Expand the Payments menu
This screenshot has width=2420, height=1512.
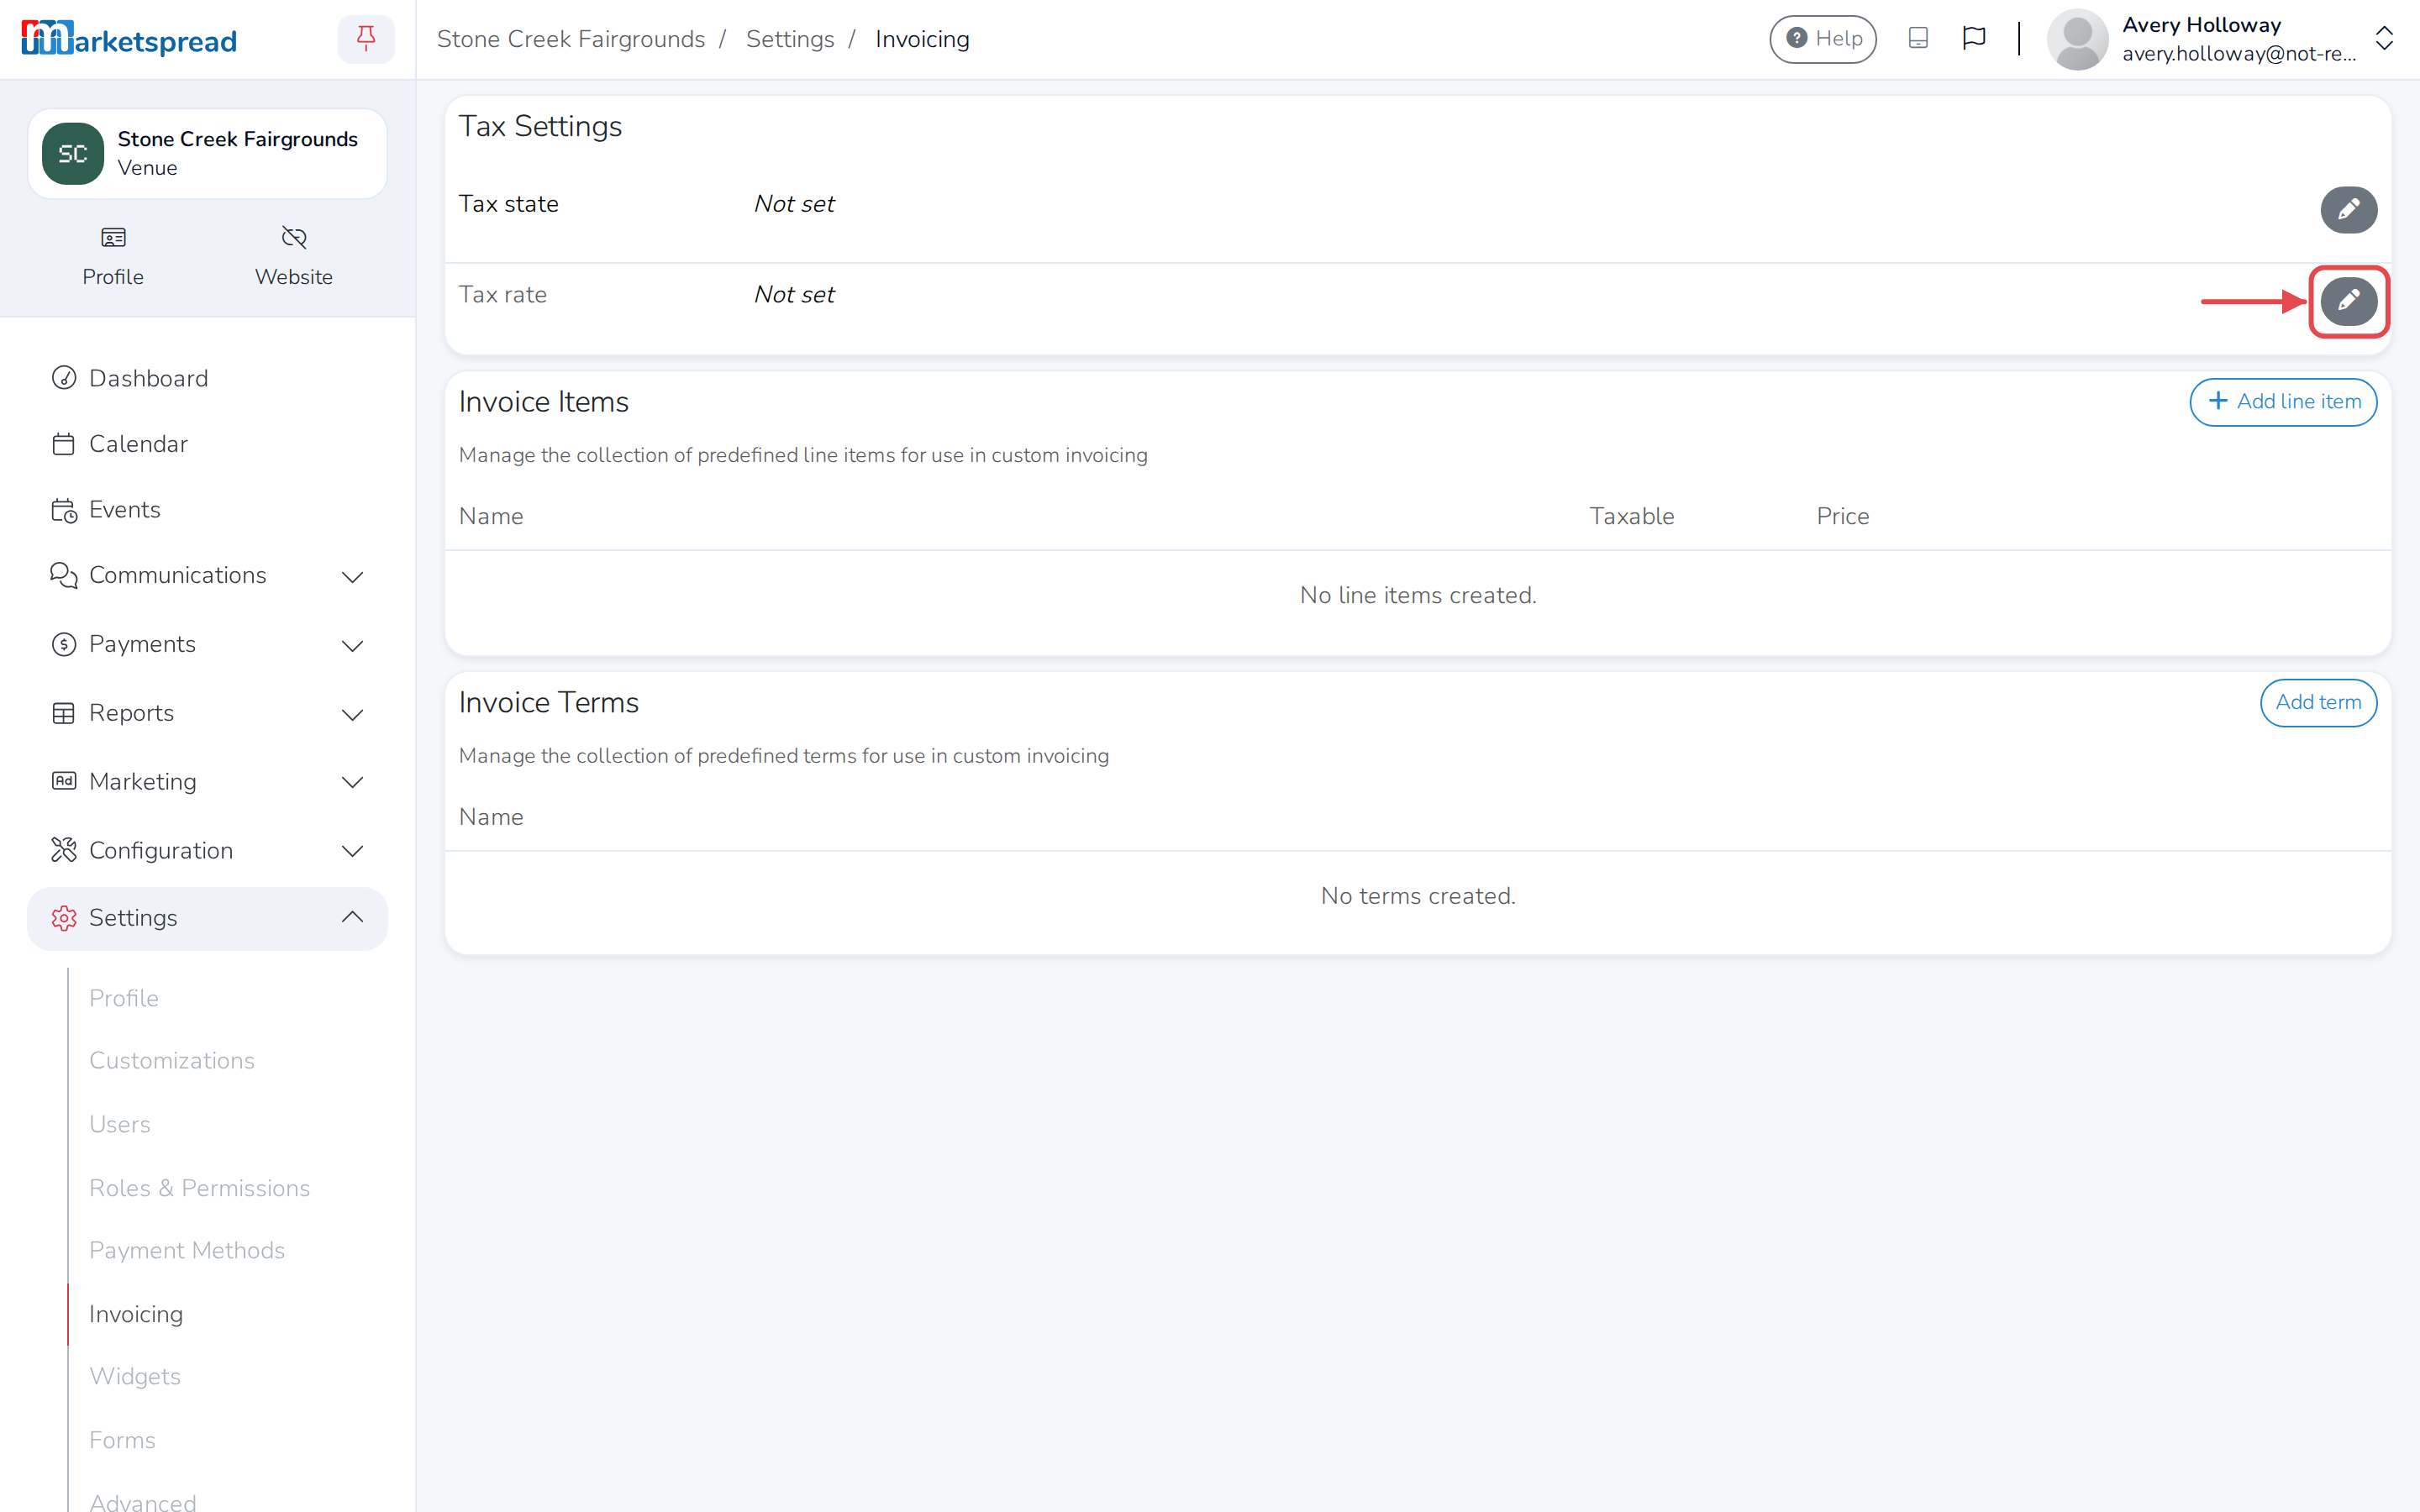coord(207,645)
